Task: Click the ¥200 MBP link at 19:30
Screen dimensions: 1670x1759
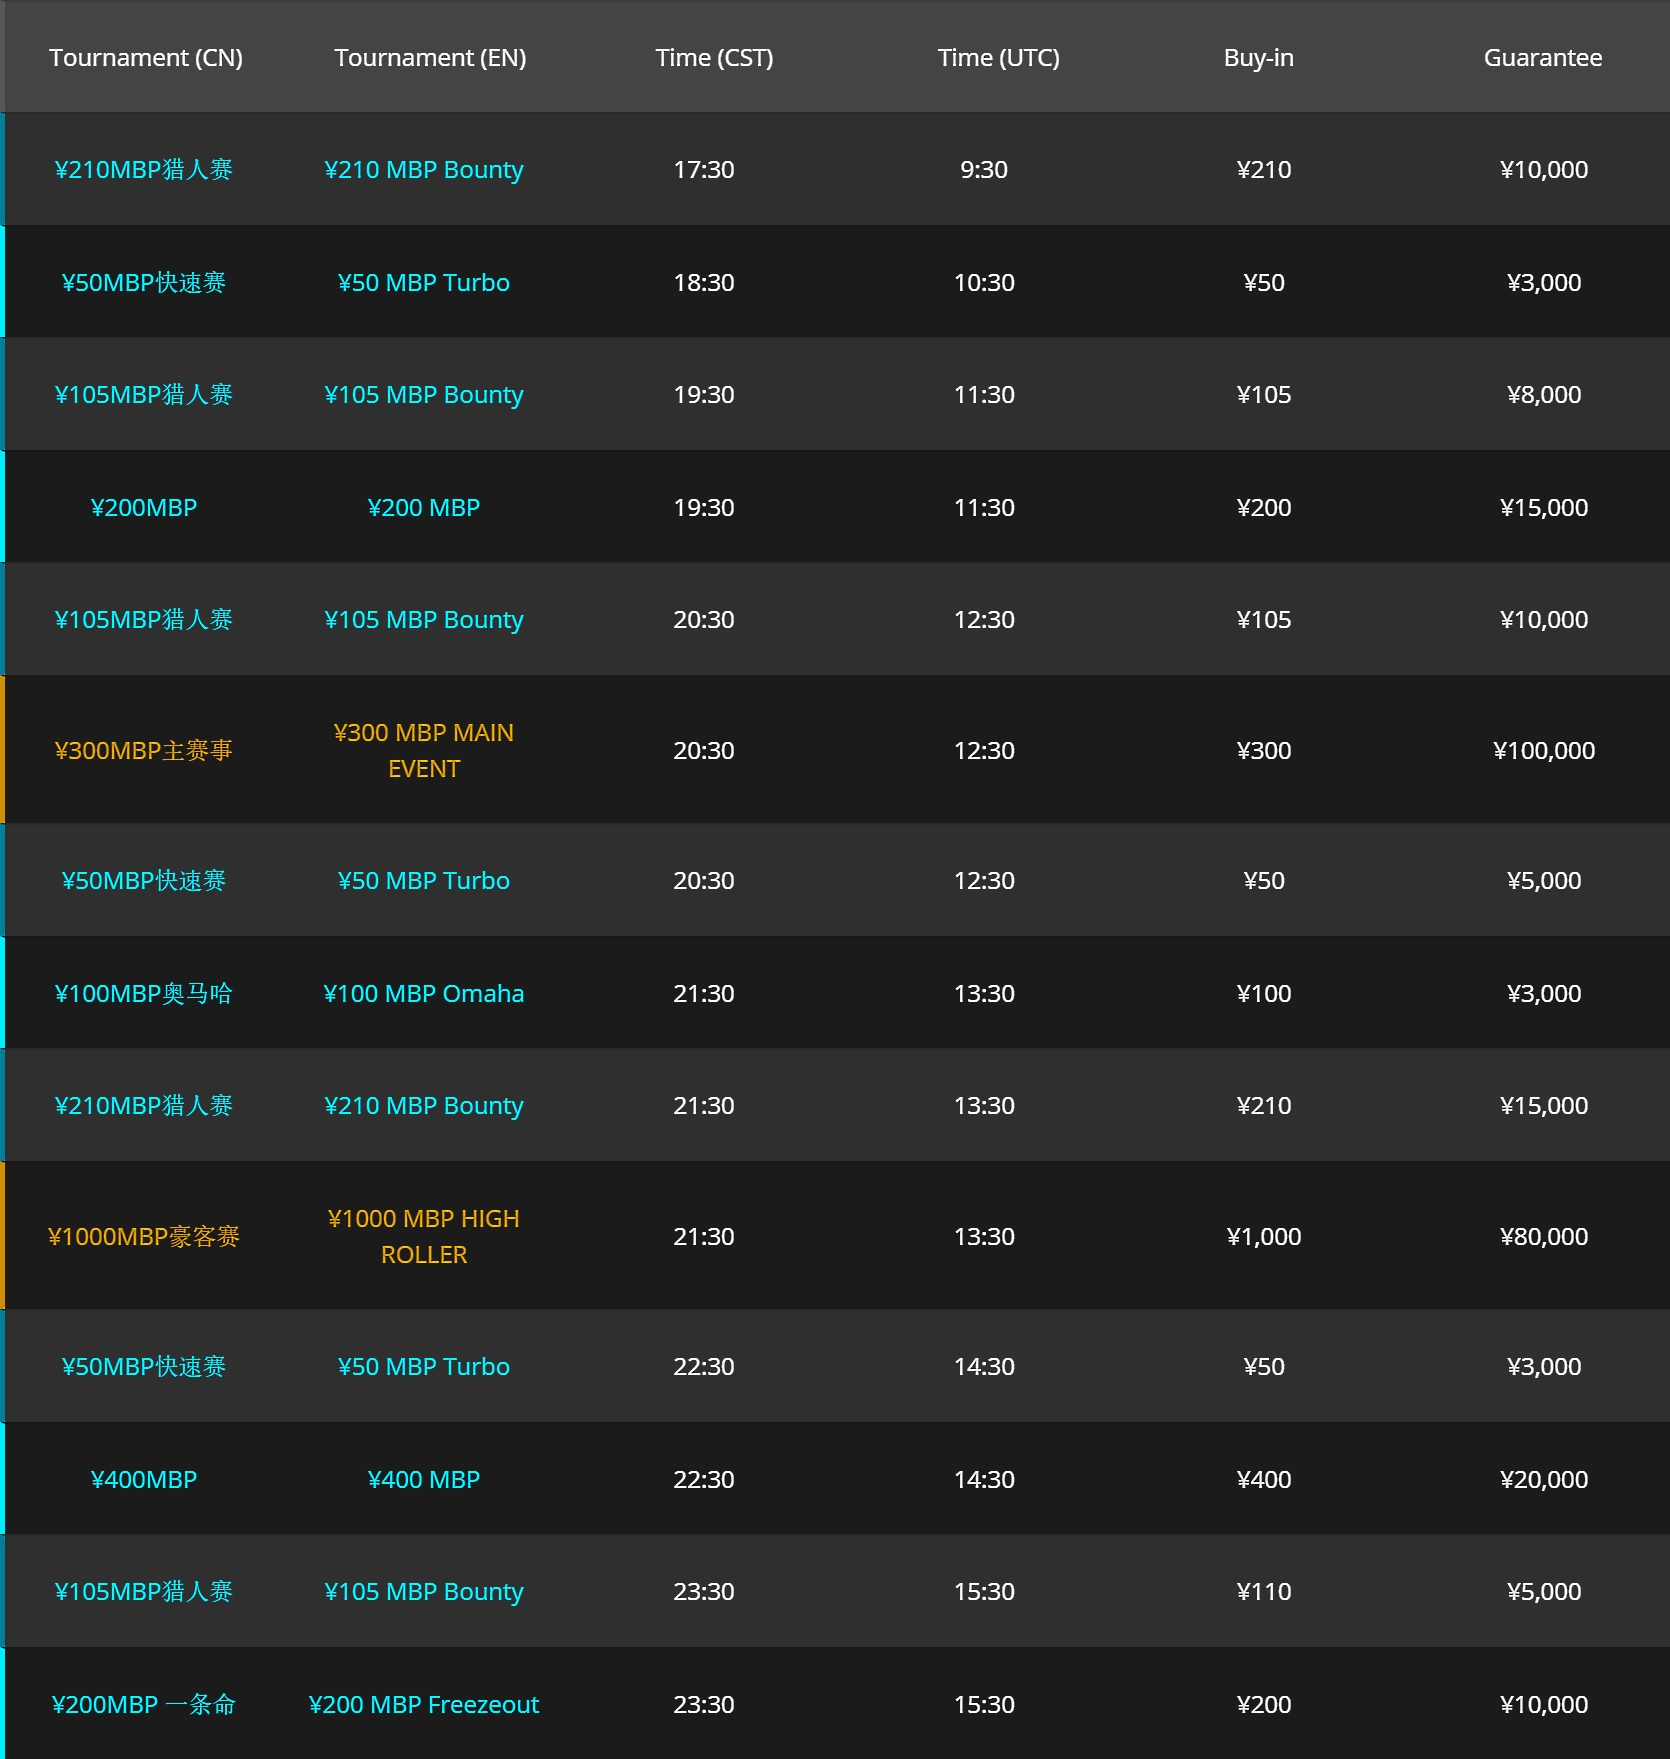Action: click(x=424, y=507)
